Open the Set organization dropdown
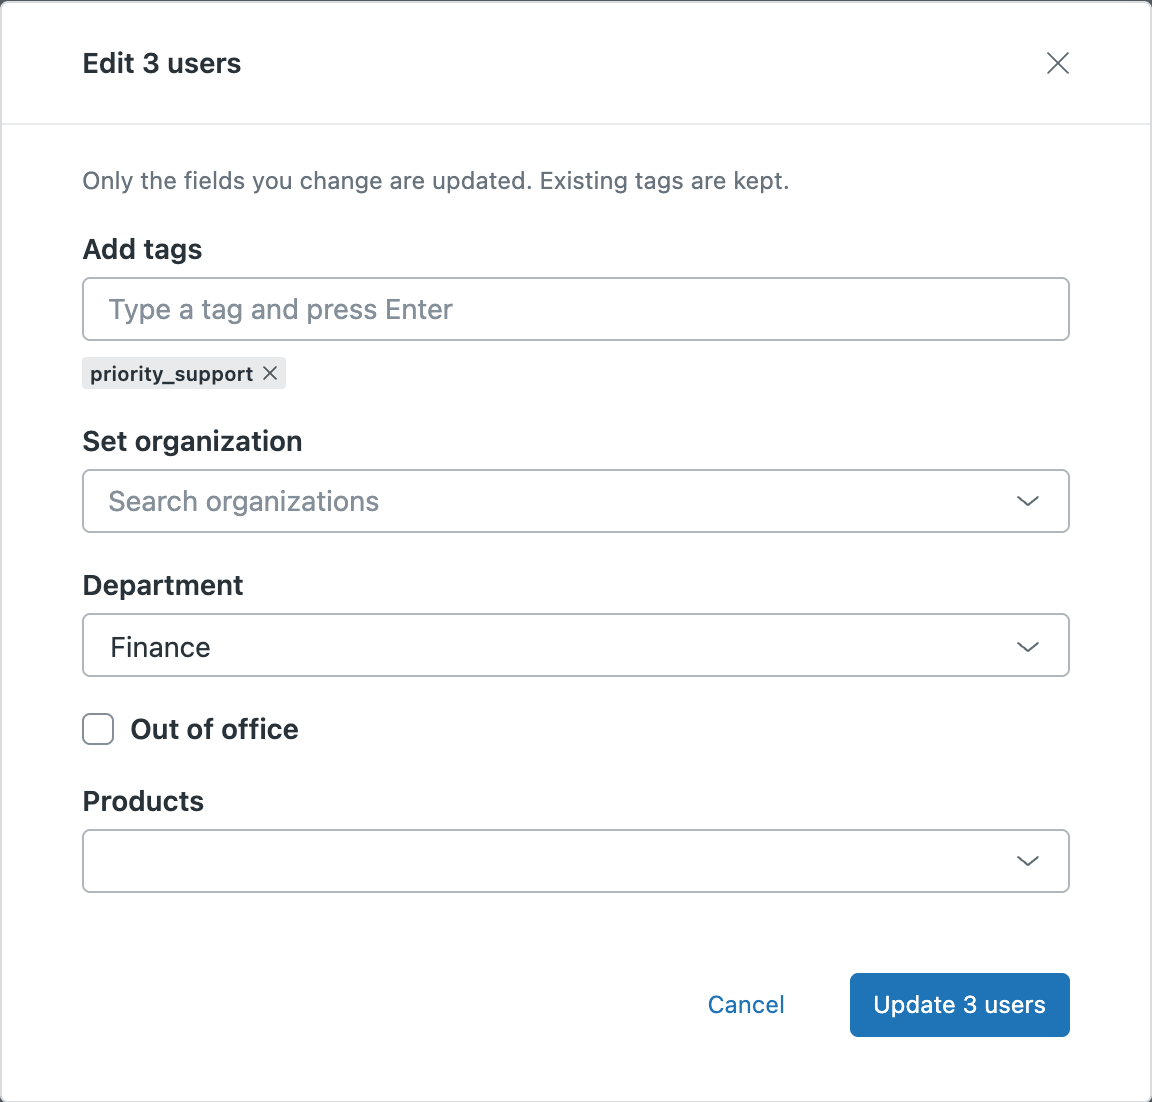1152x1102 pixels. (575, 501)
